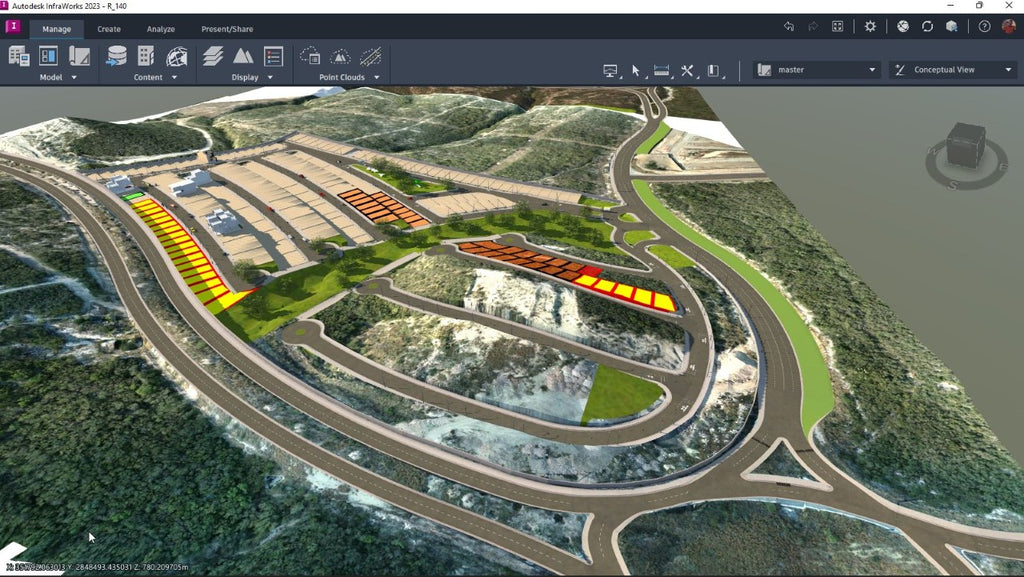This screenshot has width=1024, height=577.
Task: Click the measure distance ruler tool
Action: click(x=661, y=71)
